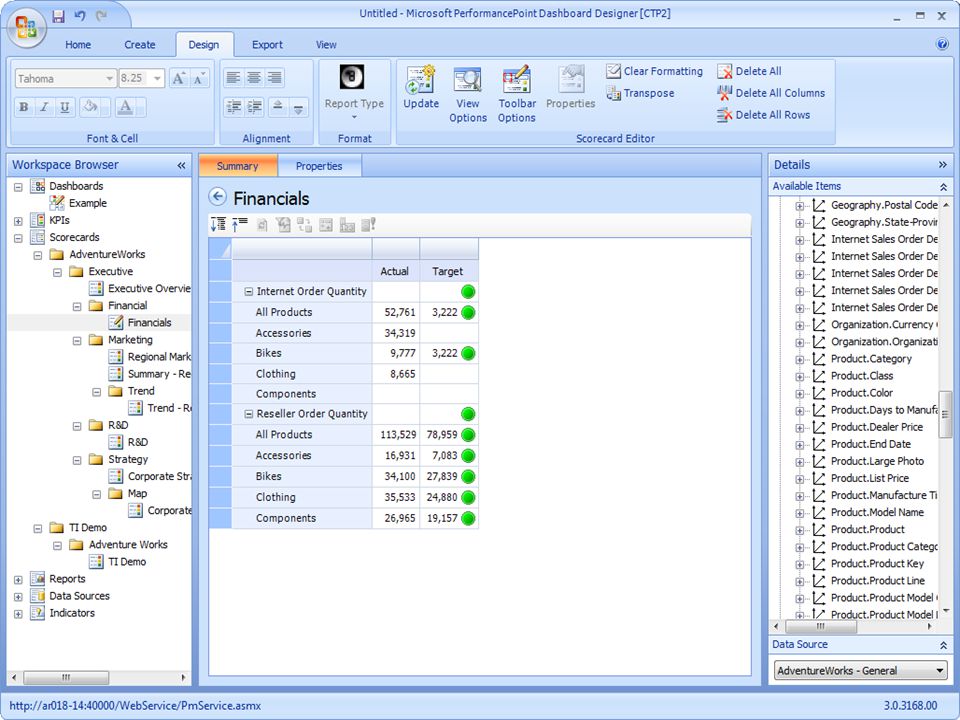Open the Create ribbon tab
960x720 pixels.
(140, 45)
